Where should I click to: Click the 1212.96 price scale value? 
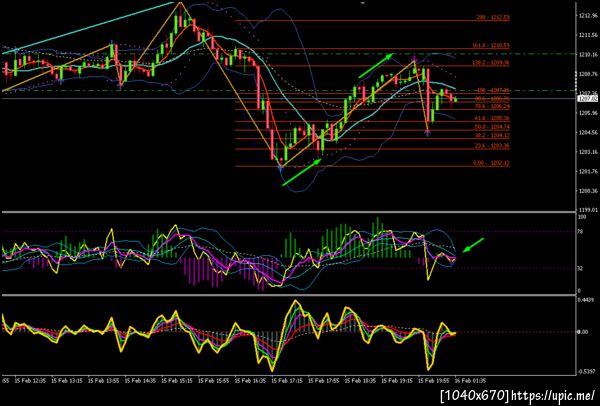[x=586, y=15]
